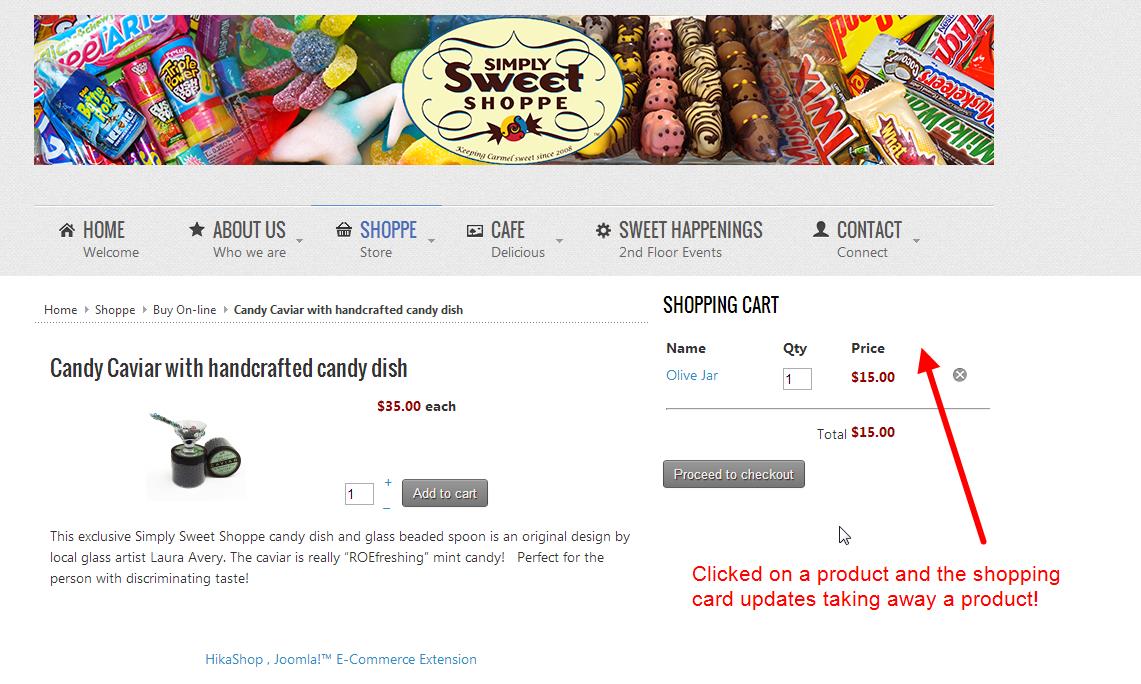This screenshot has height=684, width=1141.
Task: Proceed to checkout
Action: coord(734,474)
